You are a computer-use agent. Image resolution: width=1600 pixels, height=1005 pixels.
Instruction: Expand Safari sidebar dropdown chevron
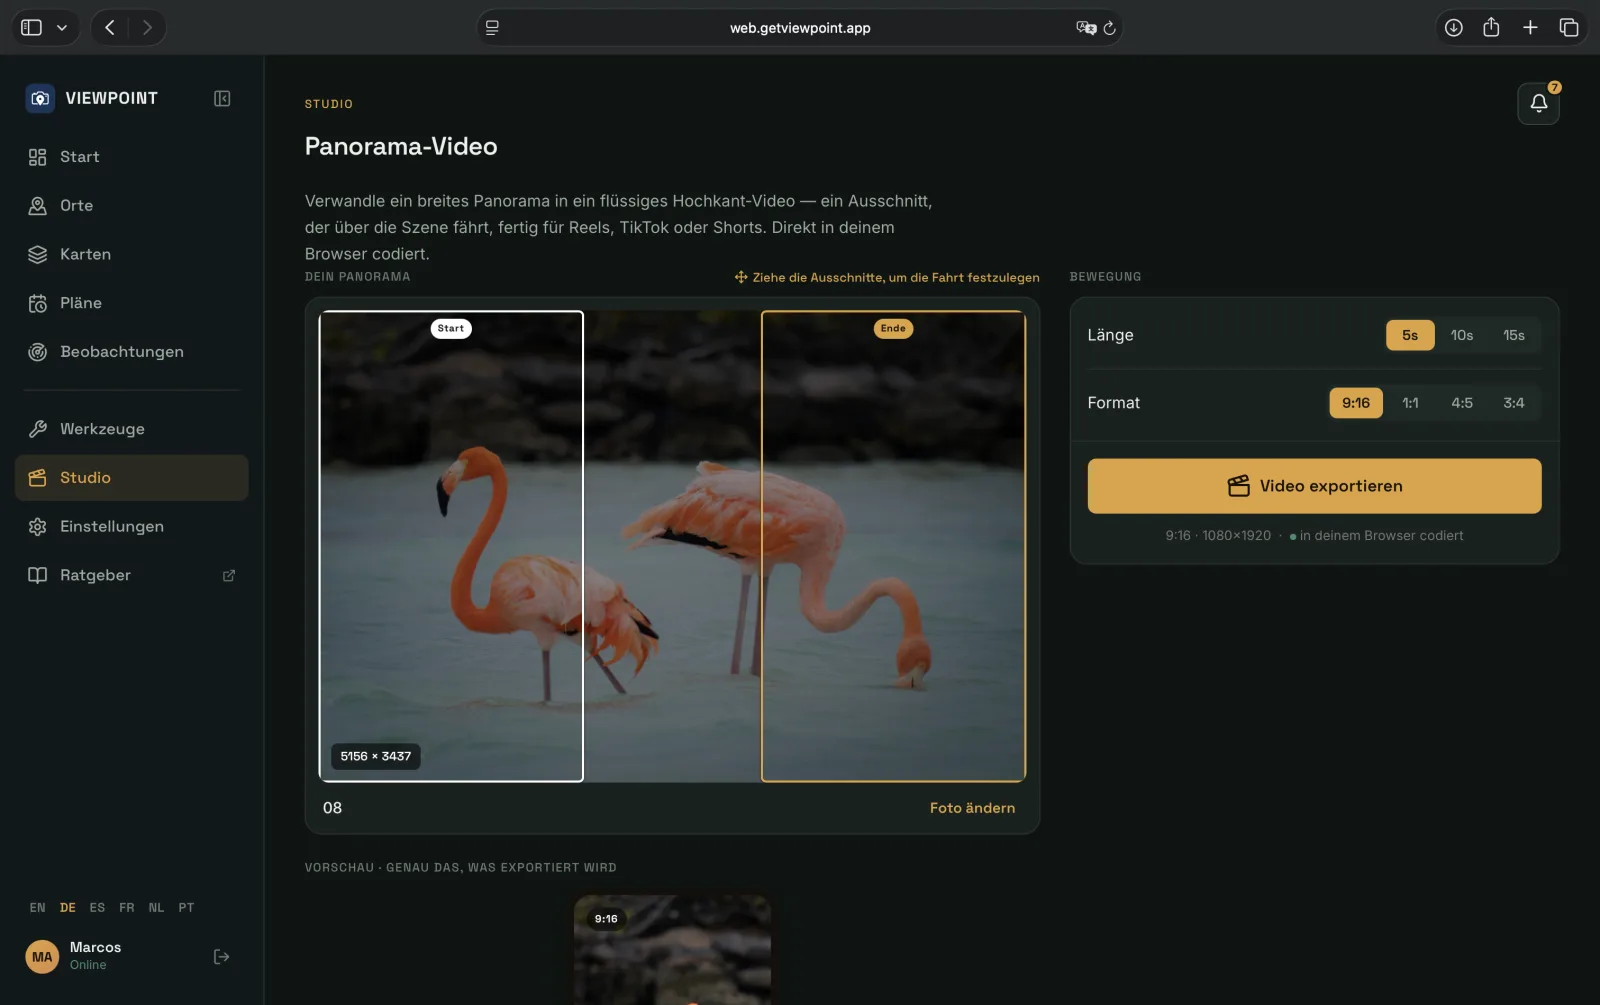pos(62,28)
